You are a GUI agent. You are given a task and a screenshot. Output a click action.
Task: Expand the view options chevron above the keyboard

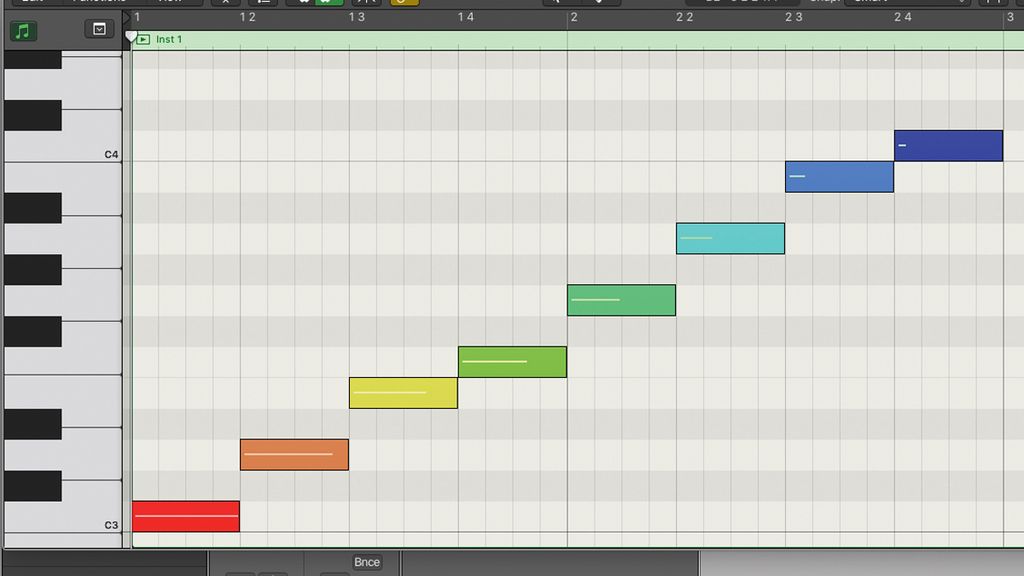tap(97, 31)
